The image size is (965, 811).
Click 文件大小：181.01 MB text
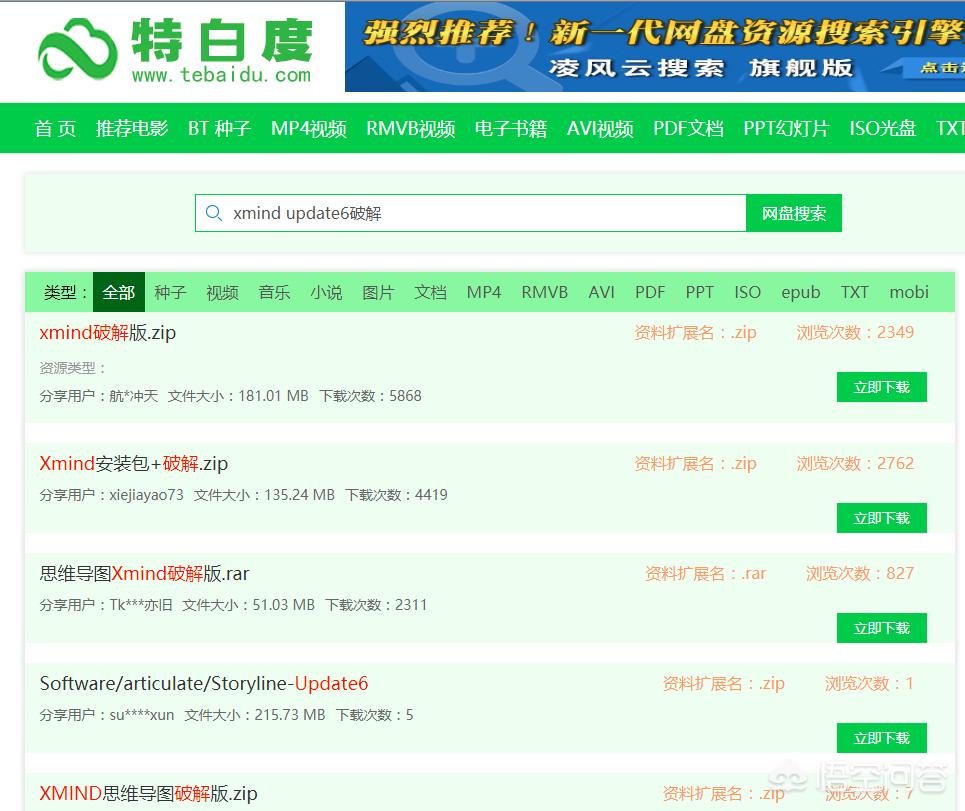pos(238,396)
